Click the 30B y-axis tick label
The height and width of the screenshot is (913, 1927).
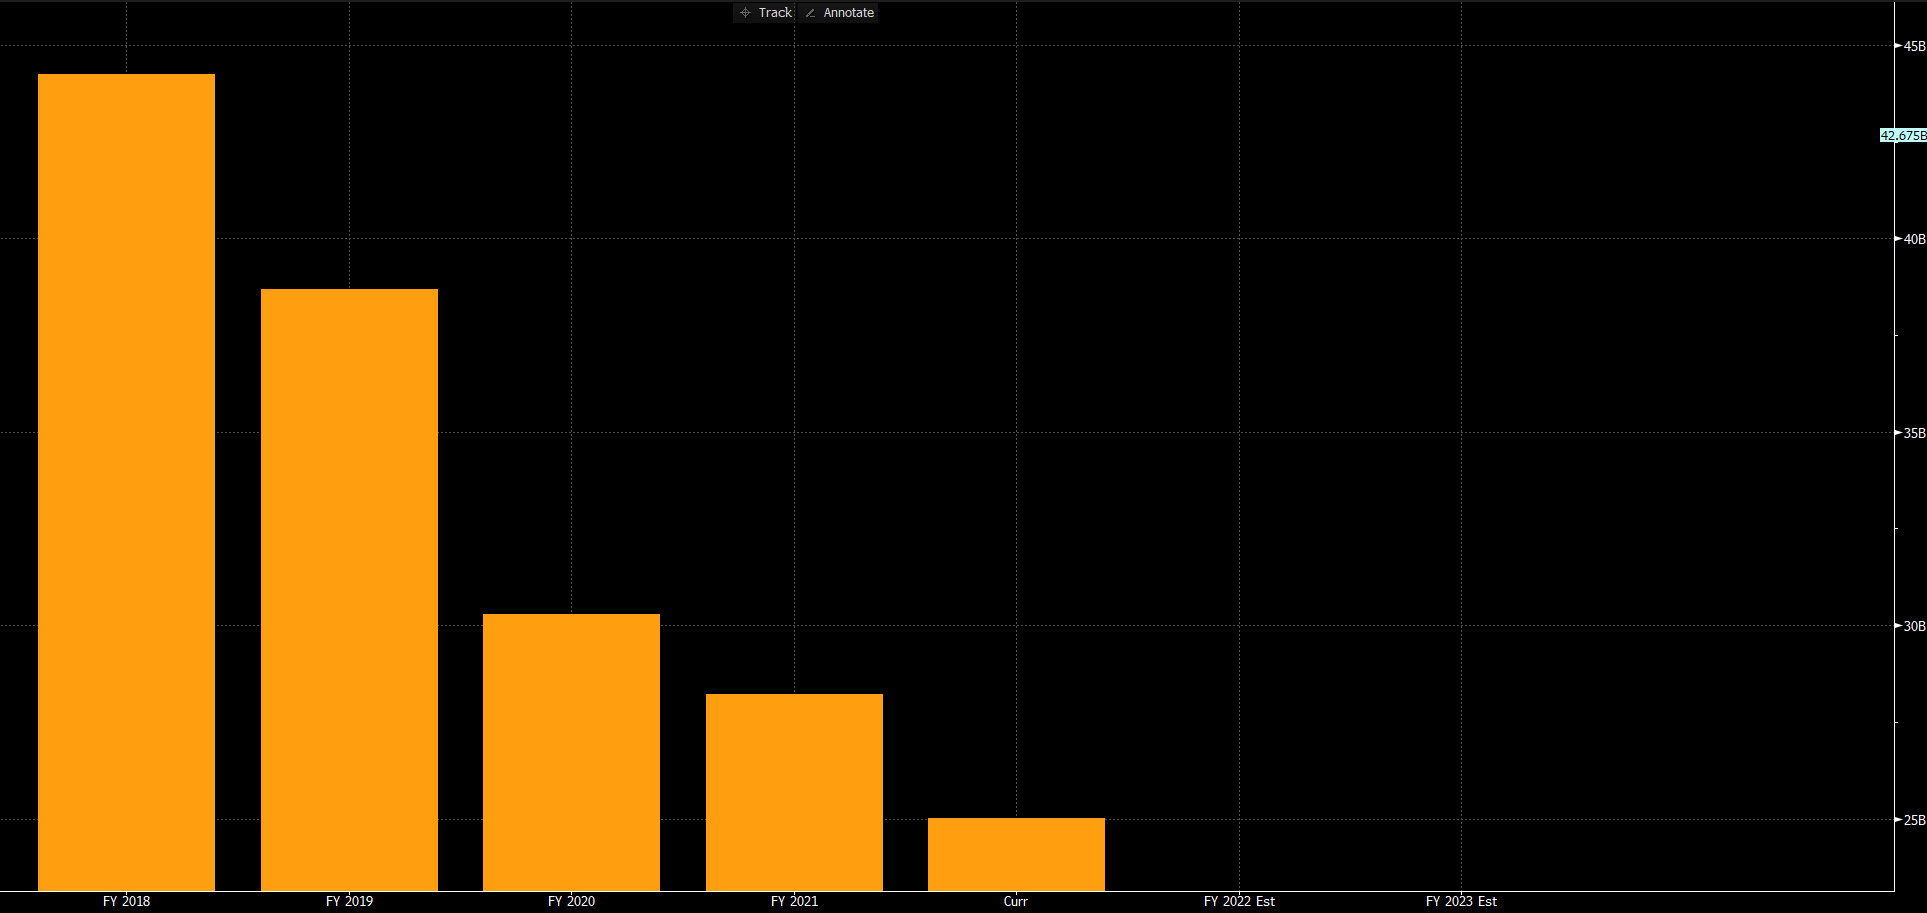(1914, 626)
